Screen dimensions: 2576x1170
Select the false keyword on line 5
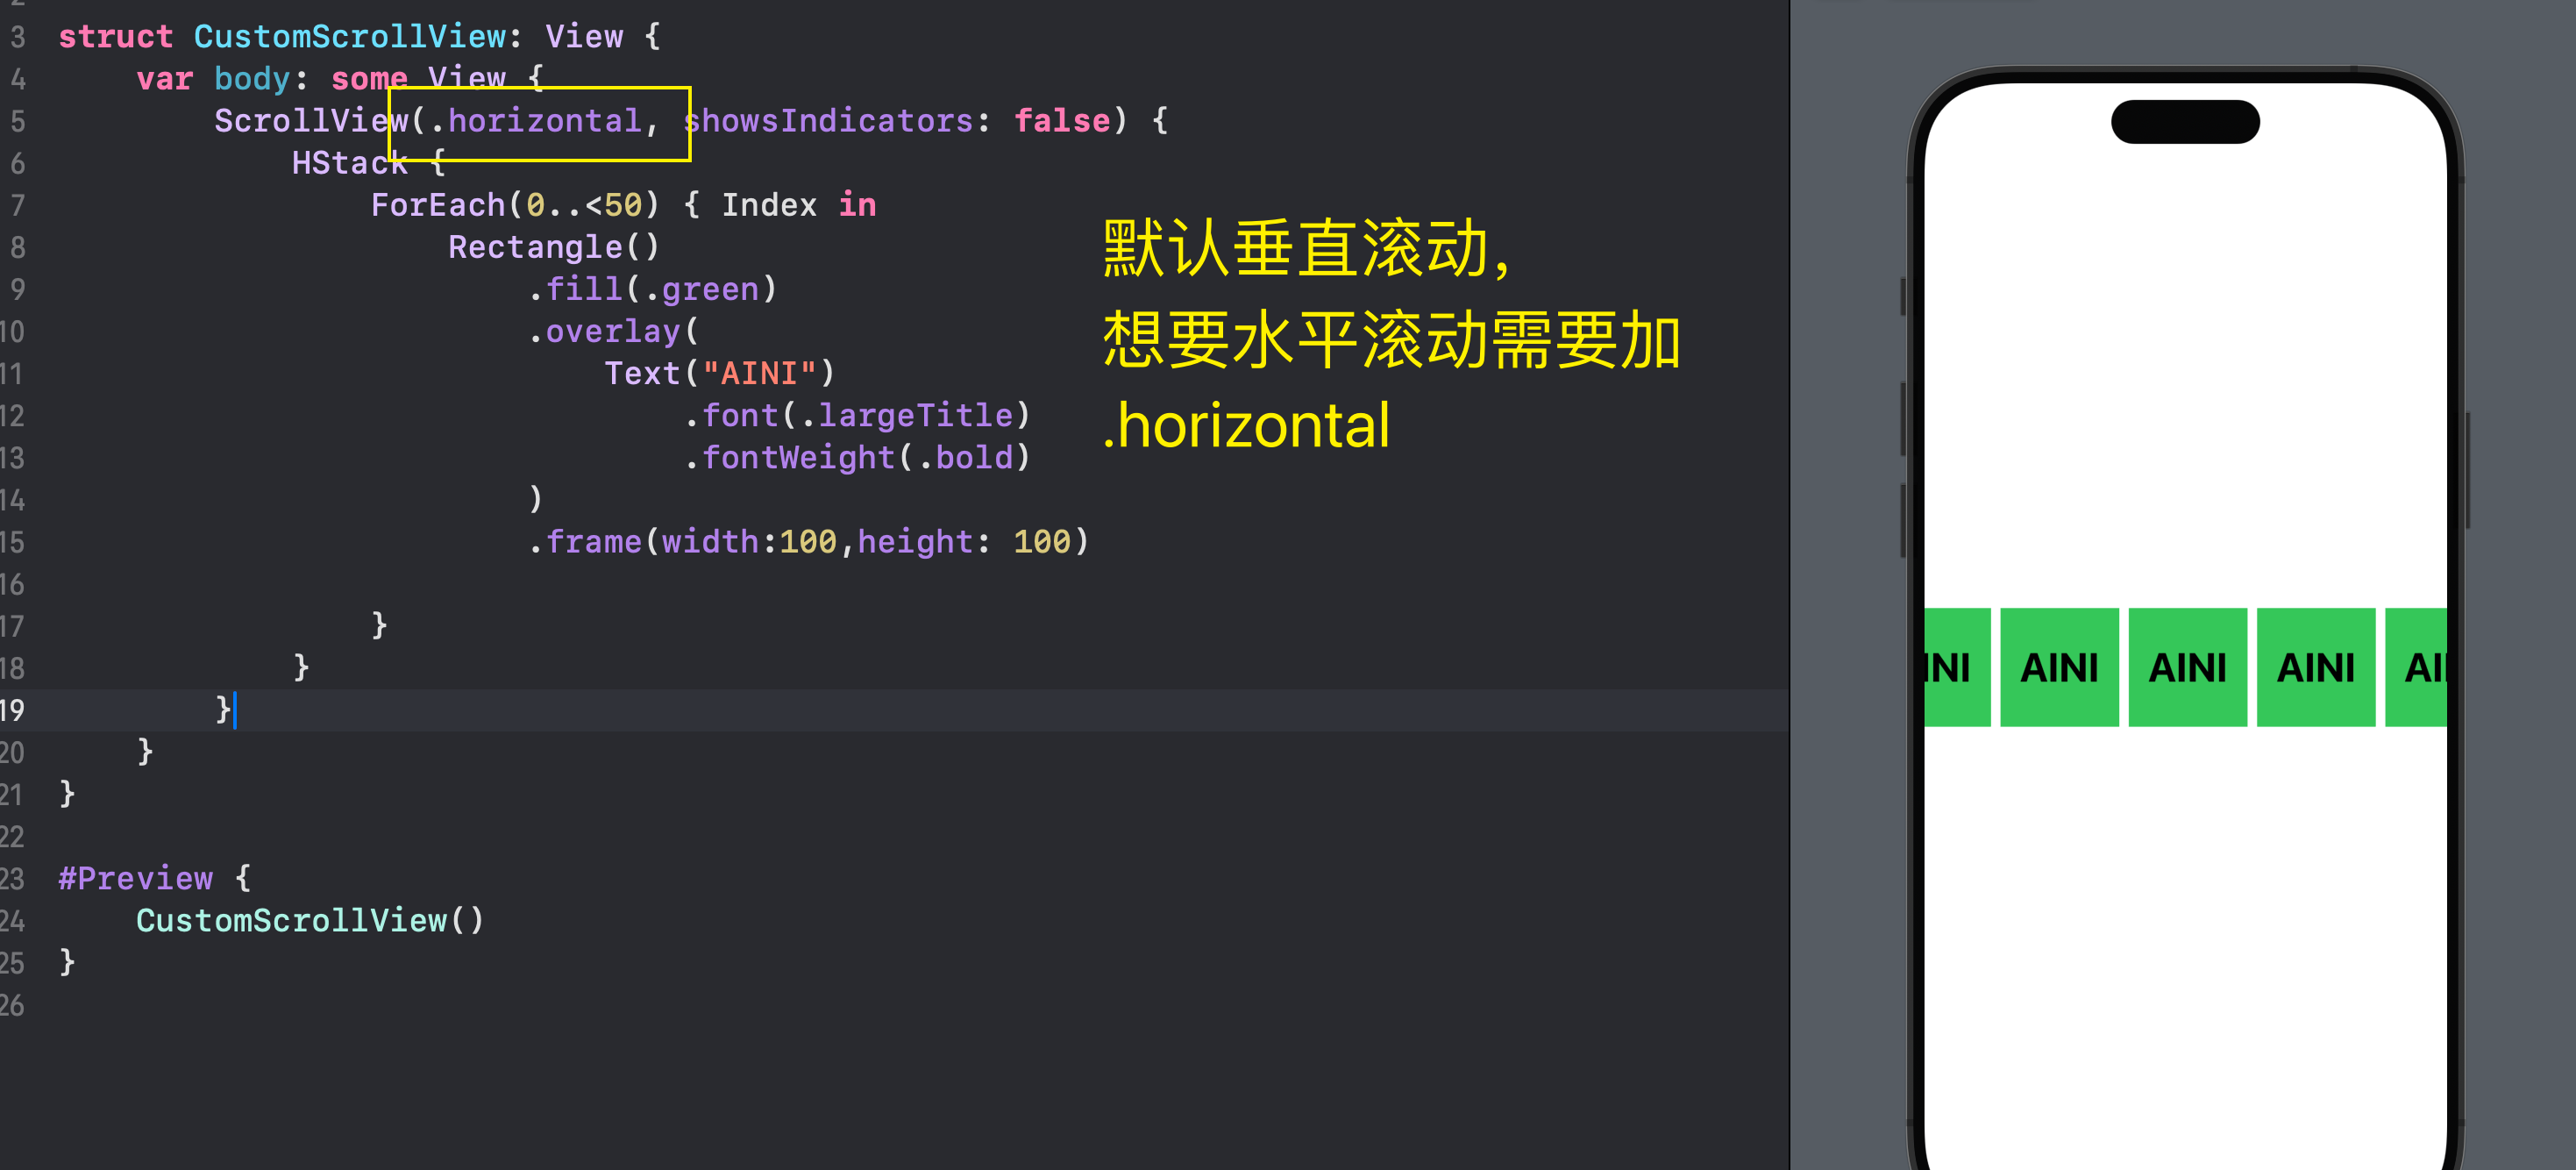tap(1062, 121)
